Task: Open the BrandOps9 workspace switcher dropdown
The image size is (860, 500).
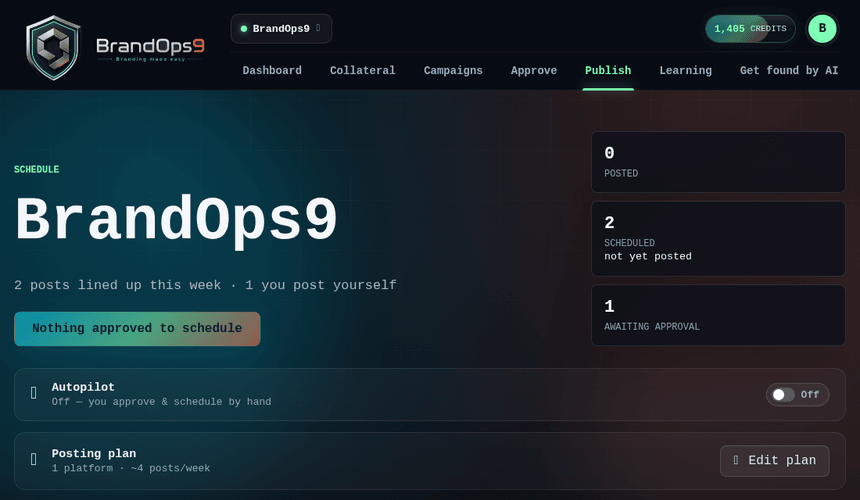Action: 281,29
